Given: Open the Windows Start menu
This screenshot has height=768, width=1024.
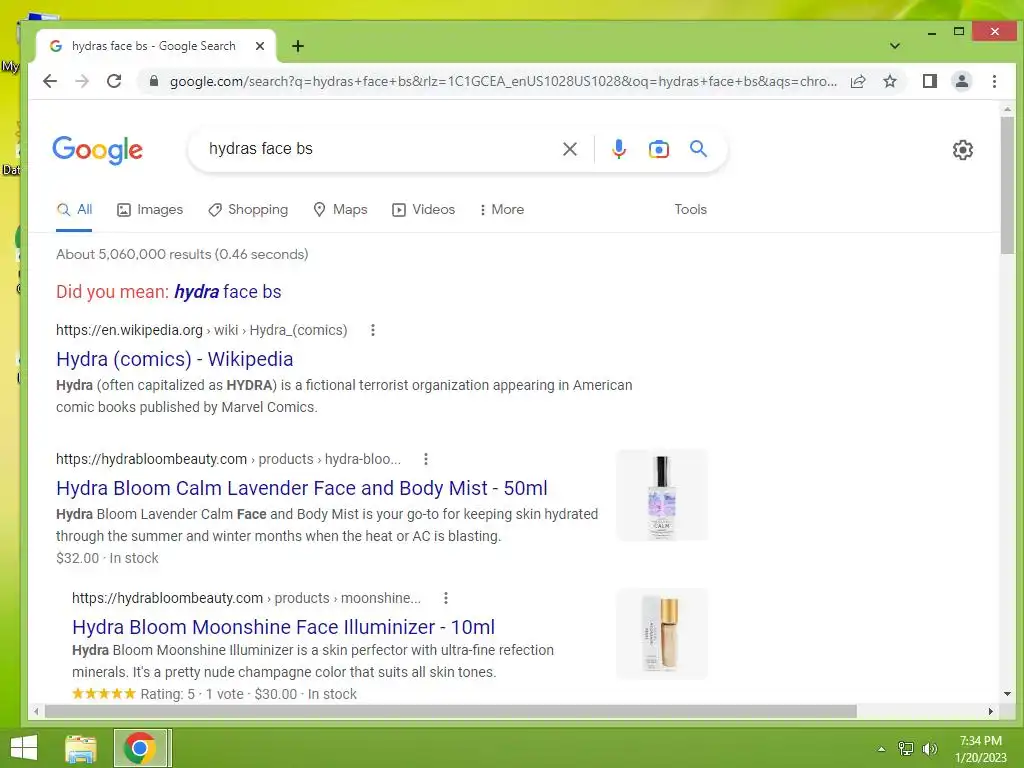Looking at the screenshot, I should 24,748.
